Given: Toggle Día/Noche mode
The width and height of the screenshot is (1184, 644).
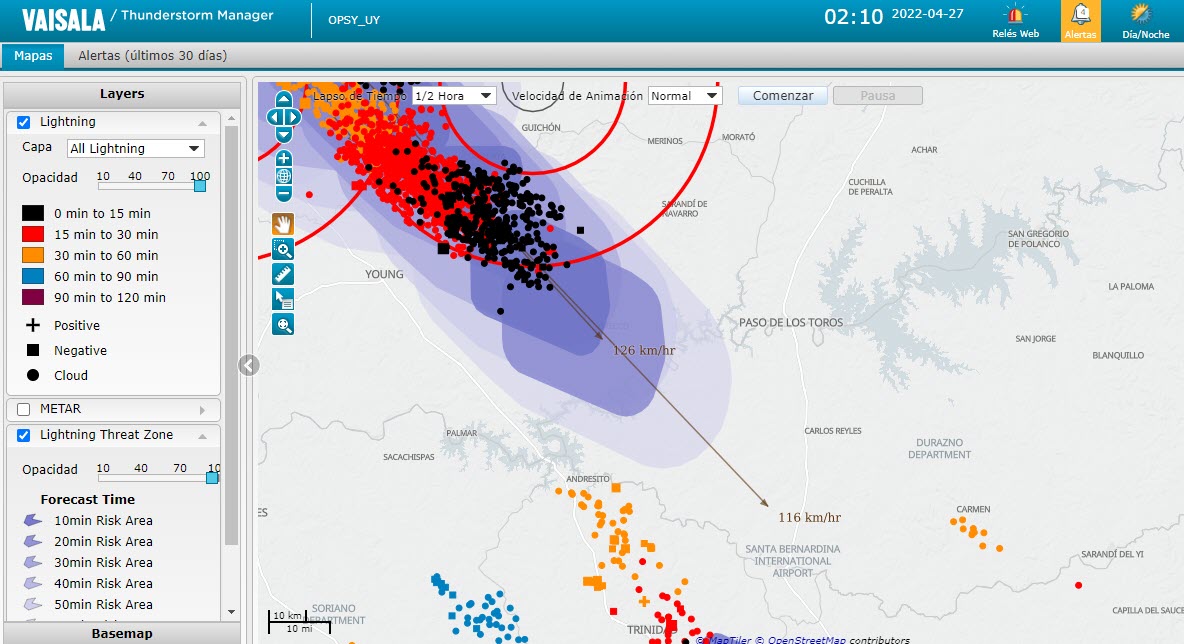Looking at the screenshot, I should 1145,21.
